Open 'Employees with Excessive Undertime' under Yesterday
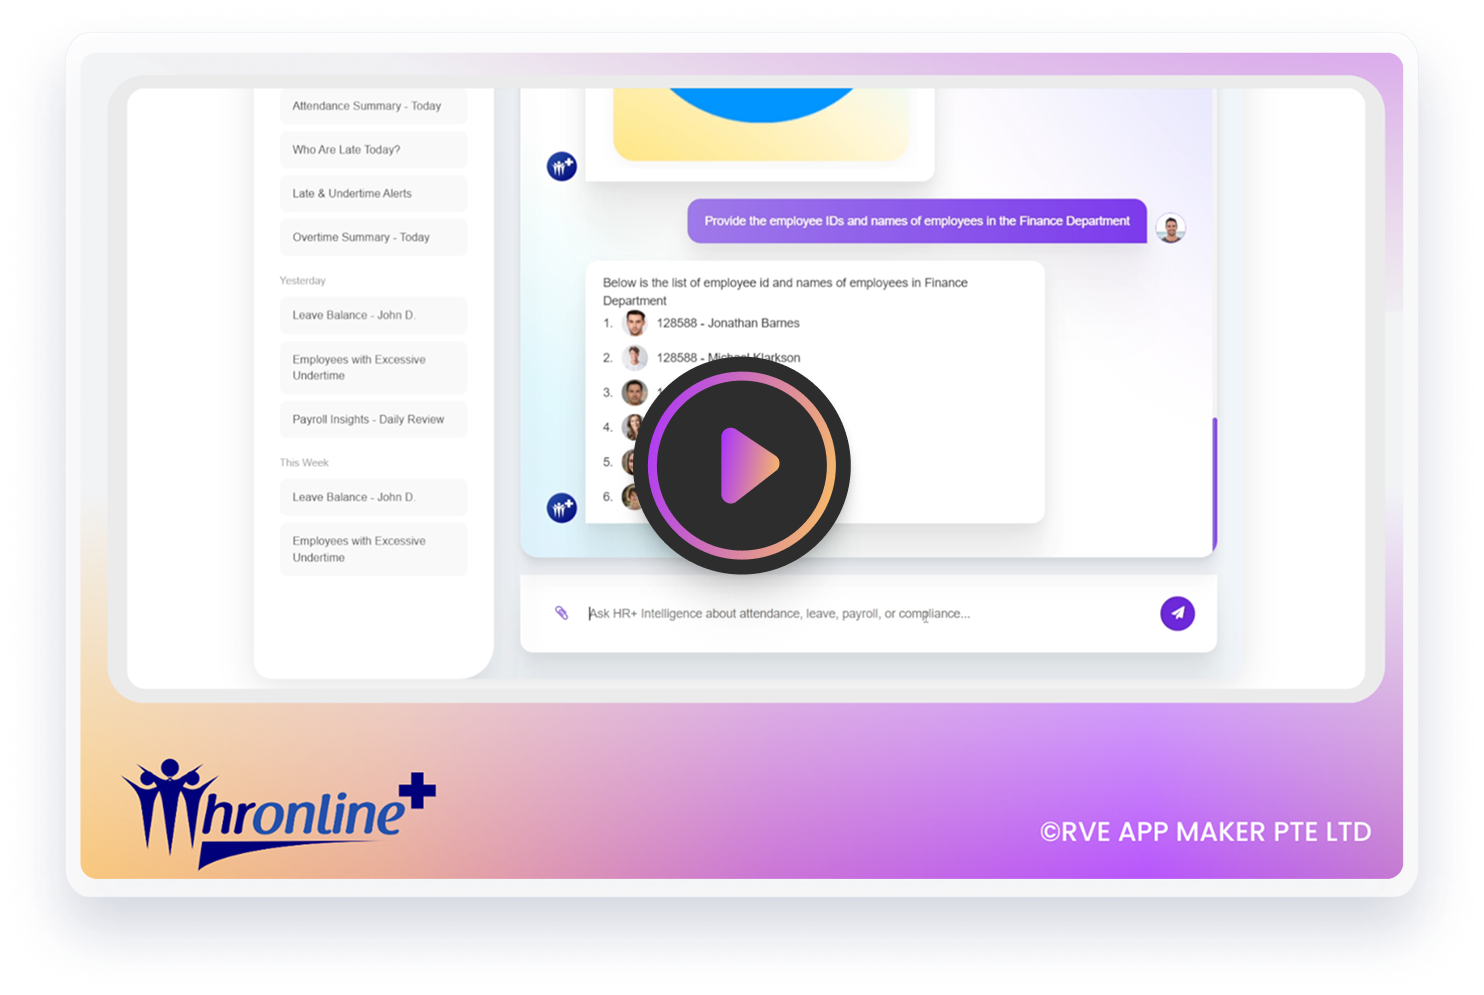The height and width of the screenshot is (995, 1484). pyautogui.click(x=373, y=367)
